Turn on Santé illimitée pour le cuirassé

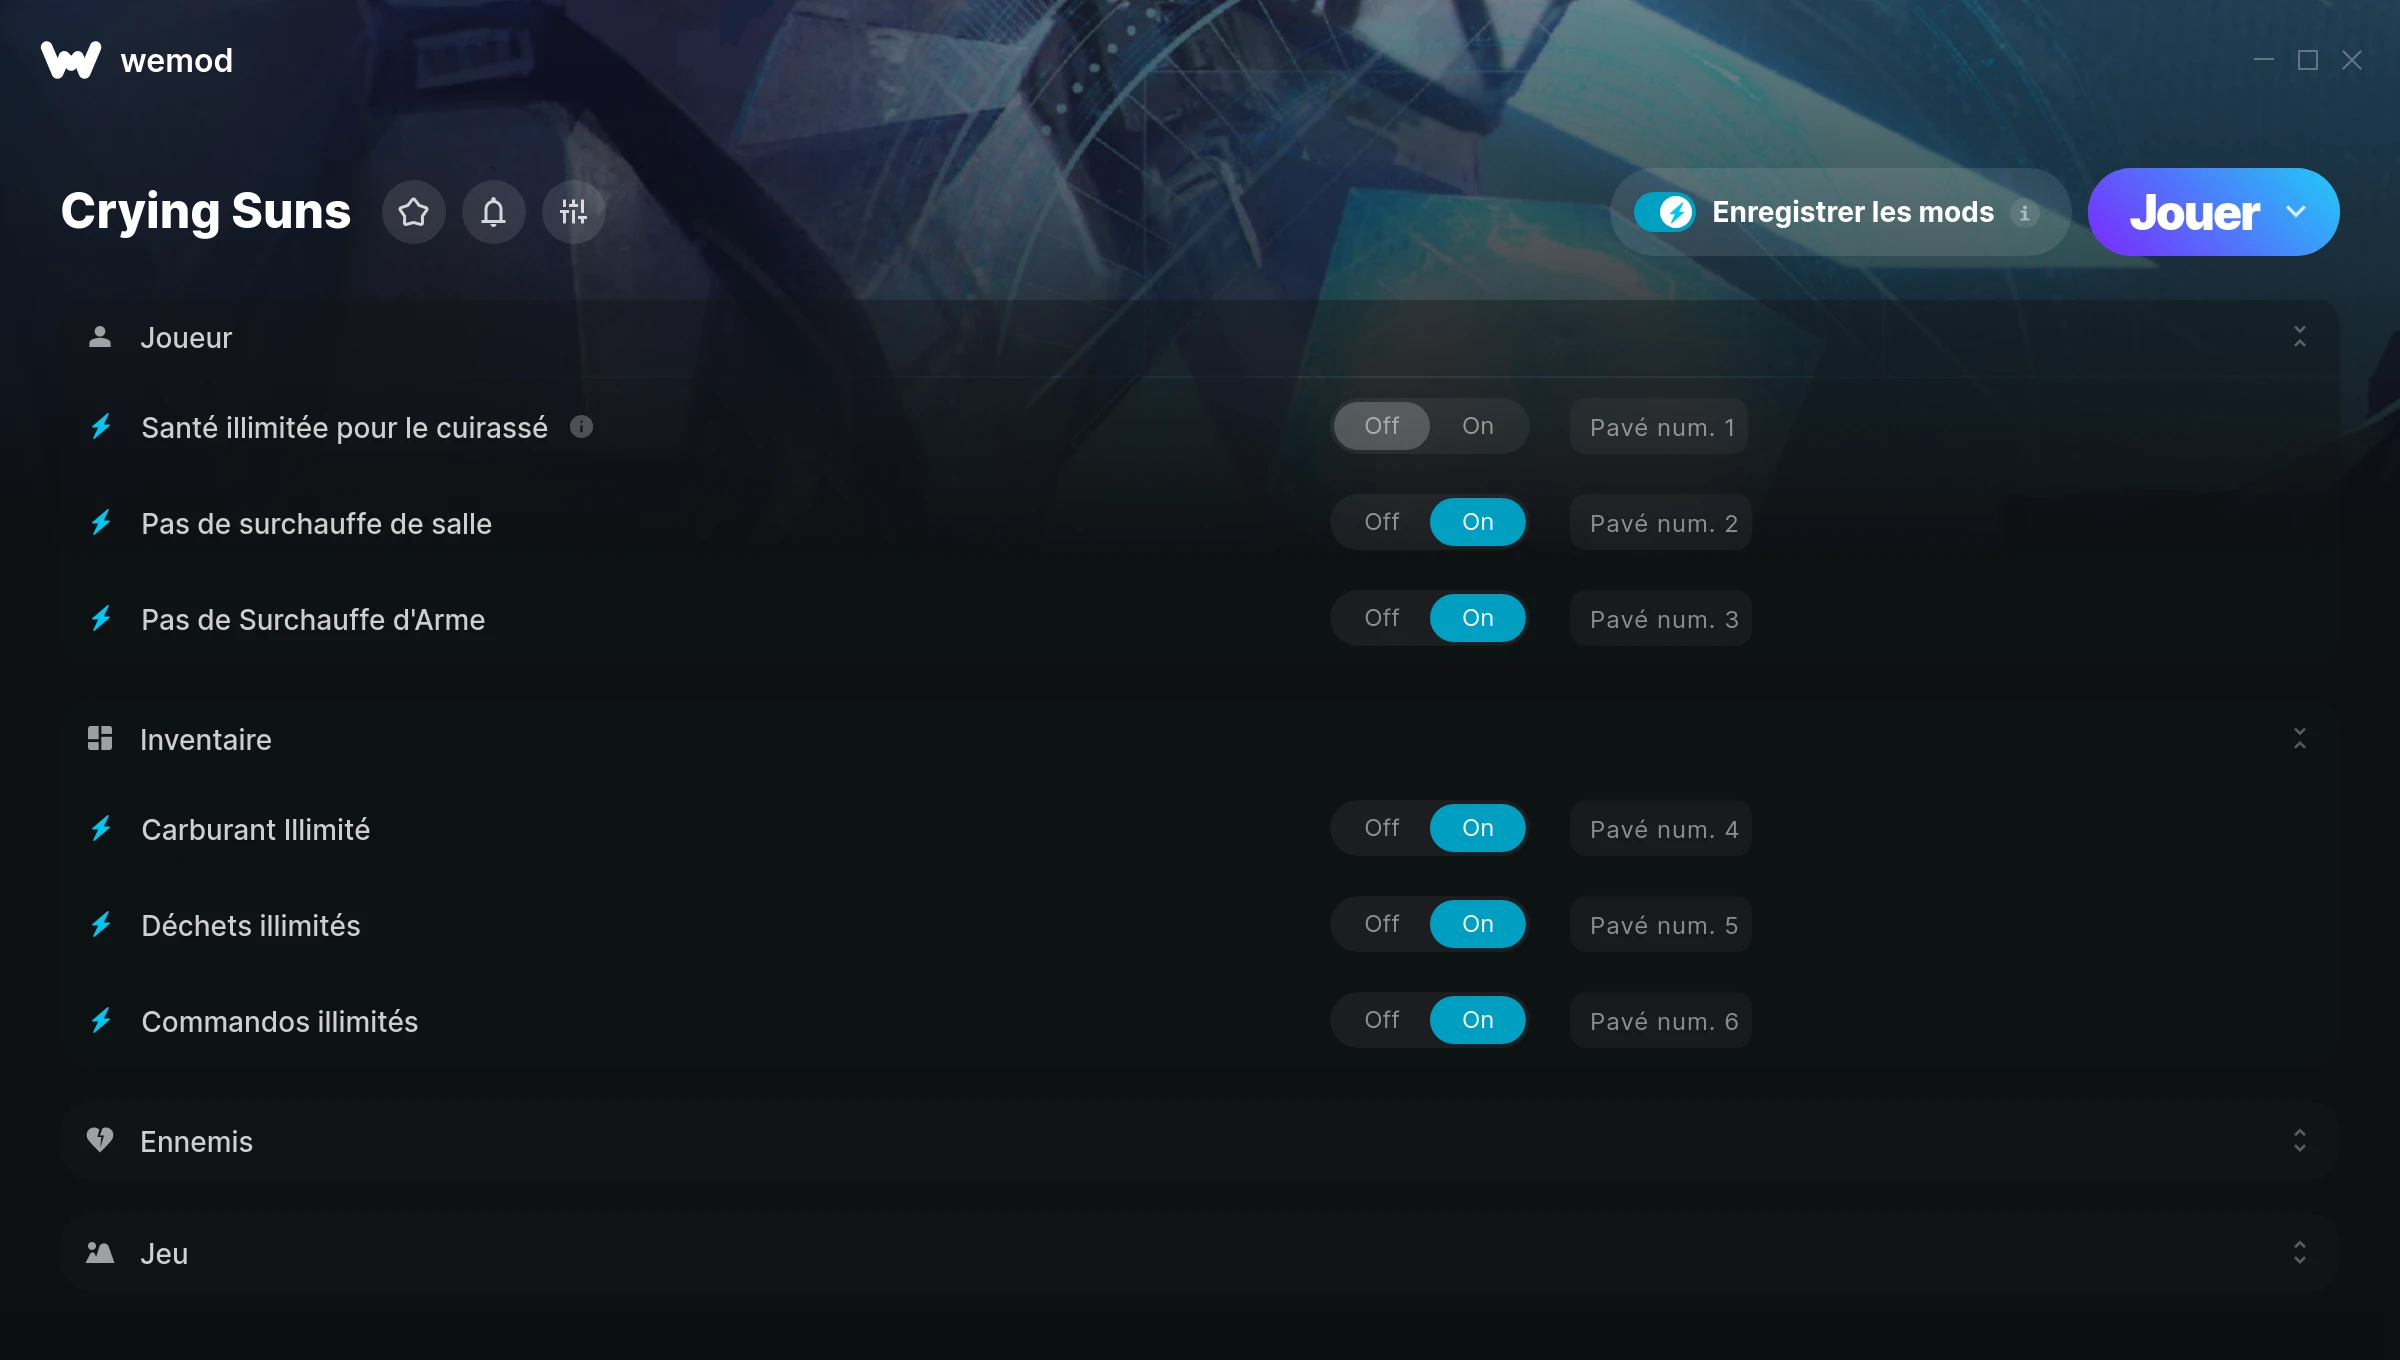1477,426
